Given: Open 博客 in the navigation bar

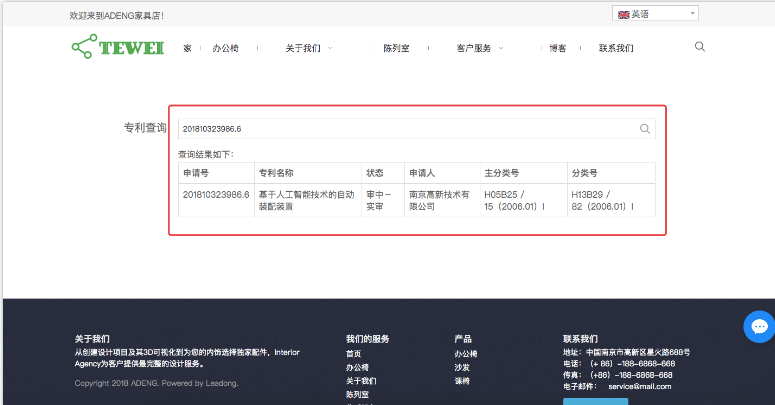Looking at the screenshot, I should coord(558,48).
